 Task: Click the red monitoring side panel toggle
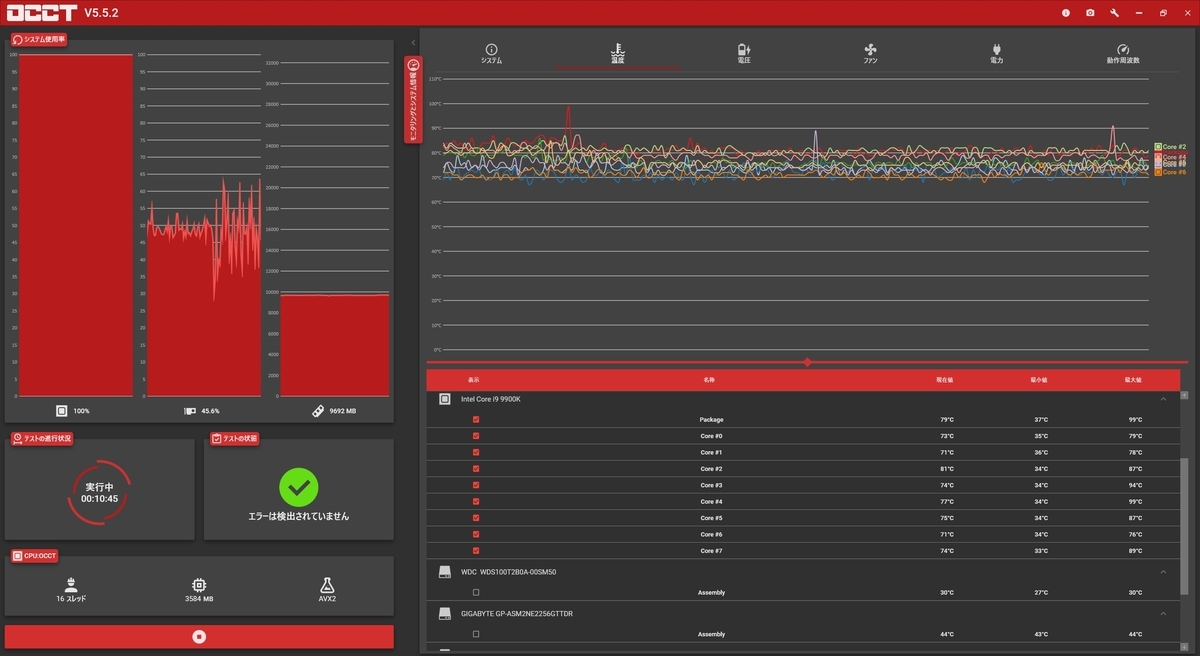tap(413, 100)
